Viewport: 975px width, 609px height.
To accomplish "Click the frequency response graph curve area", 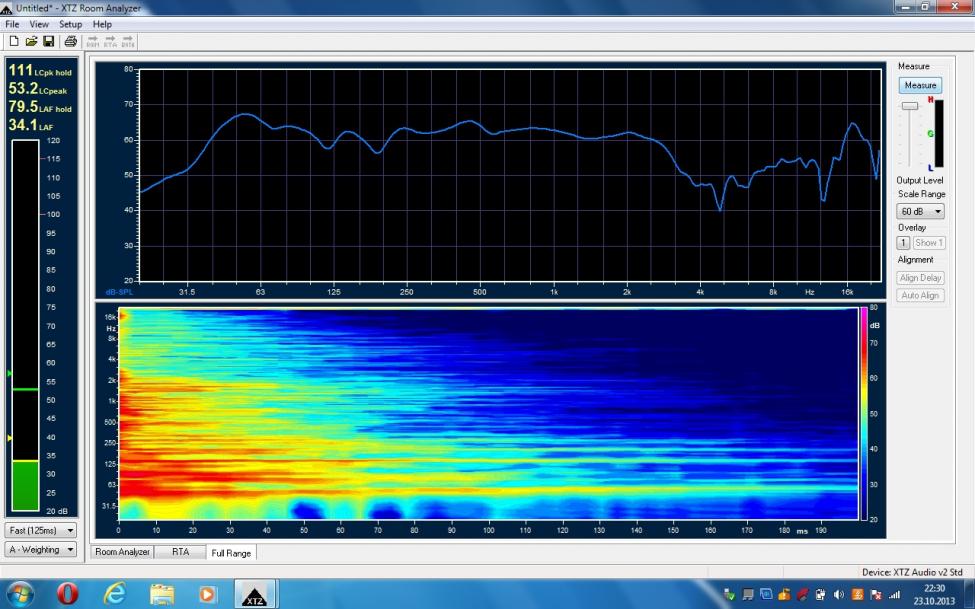I will 510,175.
